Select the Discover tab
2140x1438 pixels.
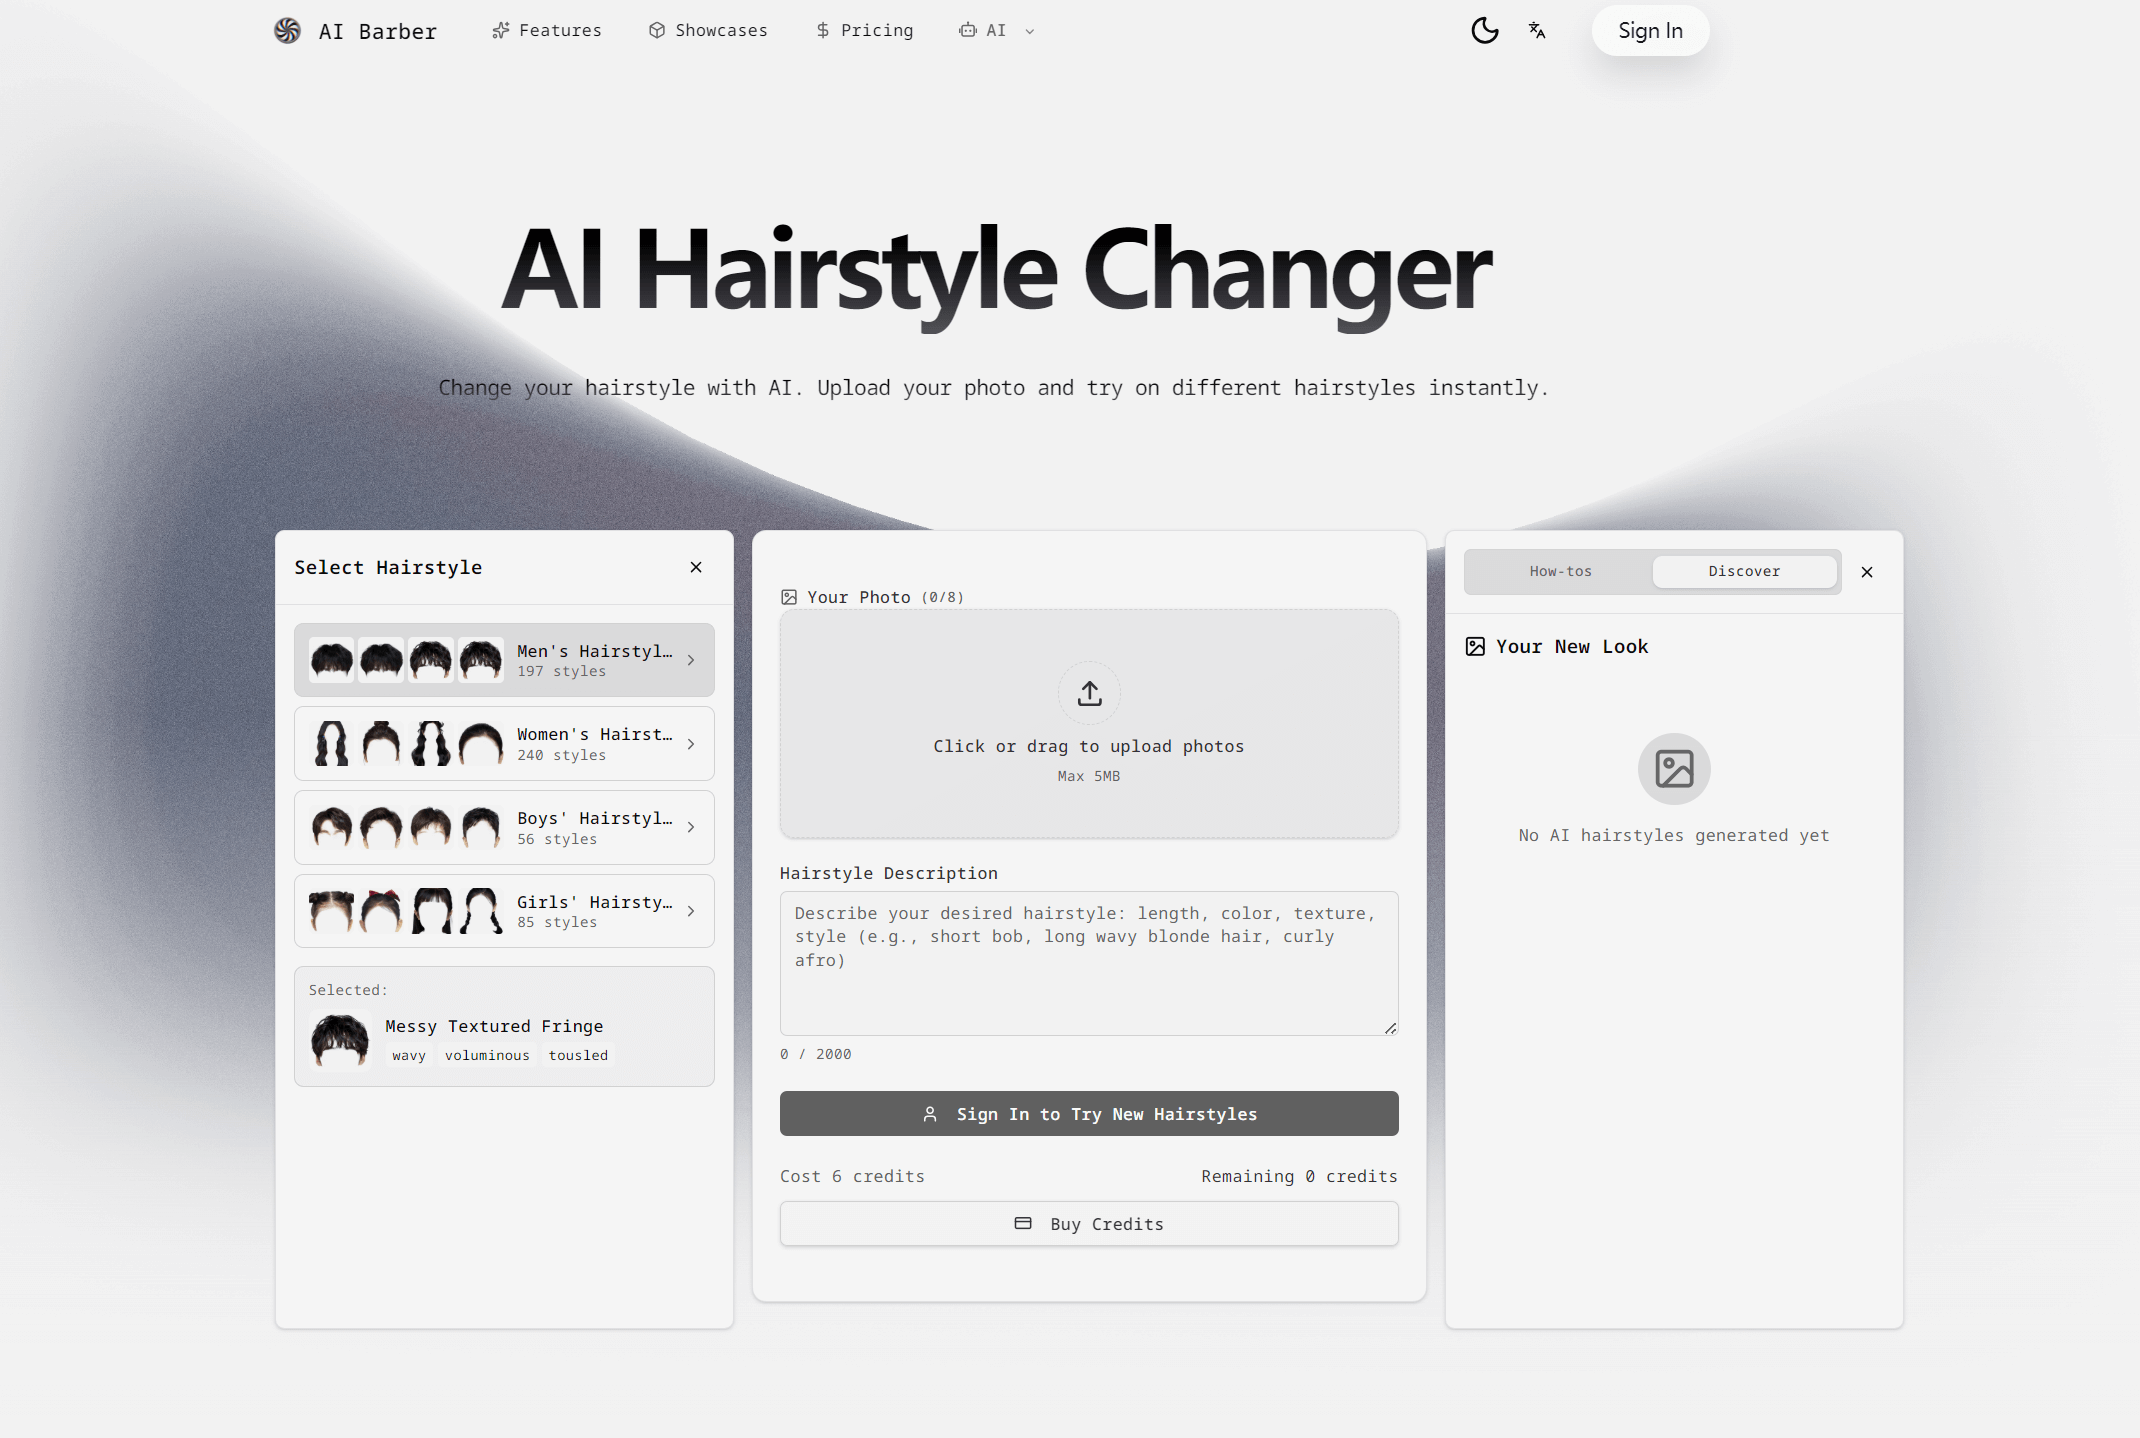click(x=1744, y=571)
